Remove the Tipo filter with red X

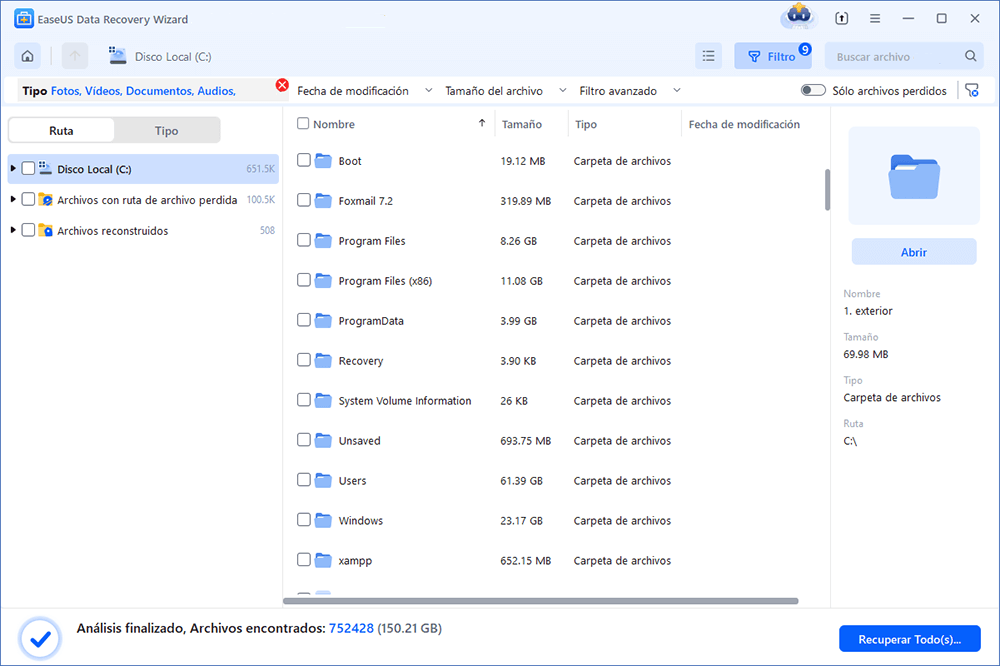click(282, 85)
